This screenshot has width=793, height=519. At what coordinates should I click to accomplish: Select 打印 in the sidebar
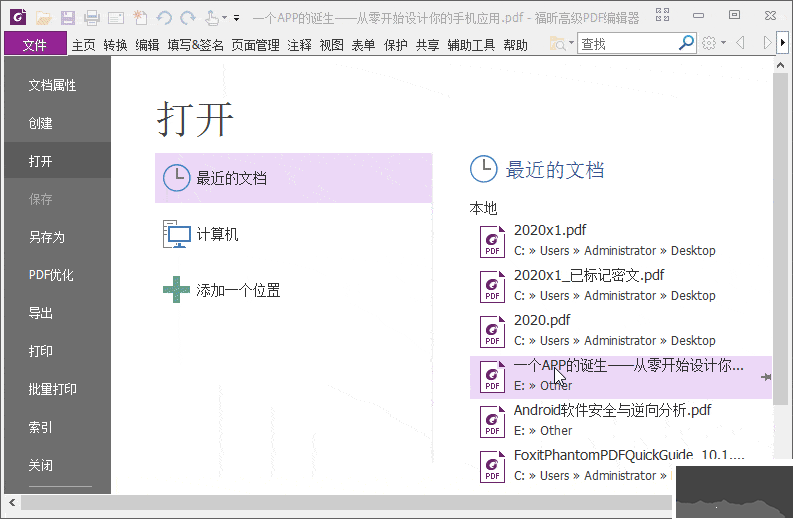[x=58, y=351]
